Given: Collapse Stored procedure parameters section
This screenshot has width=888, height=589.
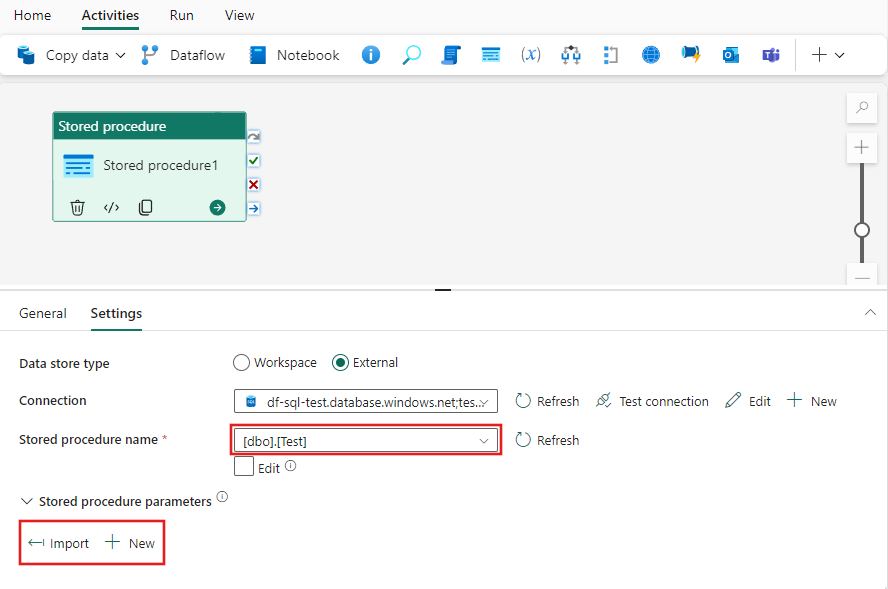Looking at the screenshot, I should click(x=26, y=501).
